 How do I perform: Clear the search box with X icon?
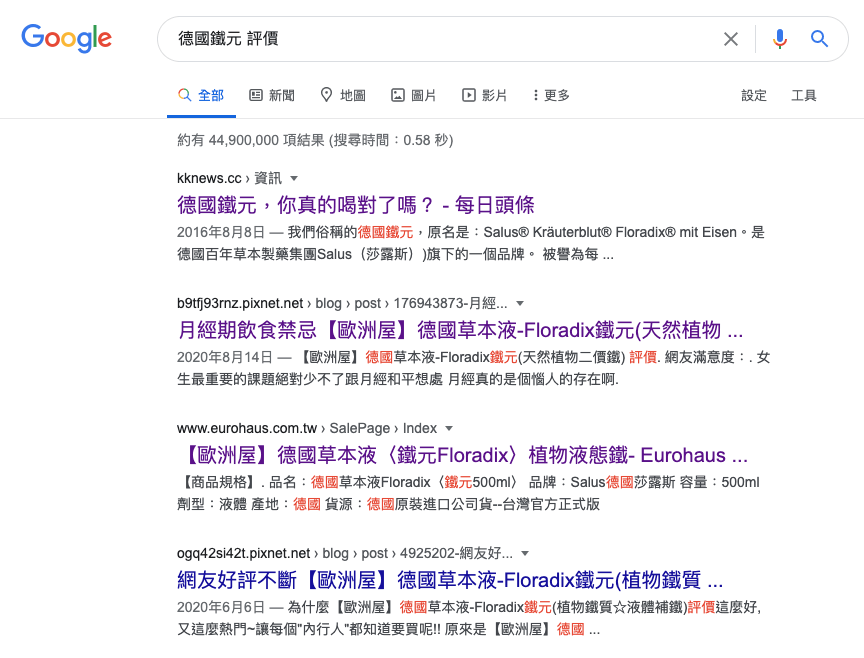pos(731,39)
